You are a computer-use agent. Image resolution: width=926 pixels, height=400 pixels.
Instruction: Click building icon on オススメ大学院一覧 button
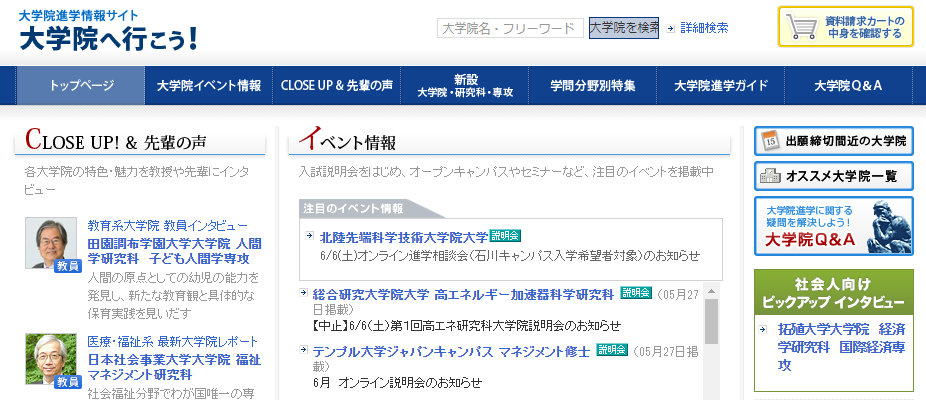(769, 176)
